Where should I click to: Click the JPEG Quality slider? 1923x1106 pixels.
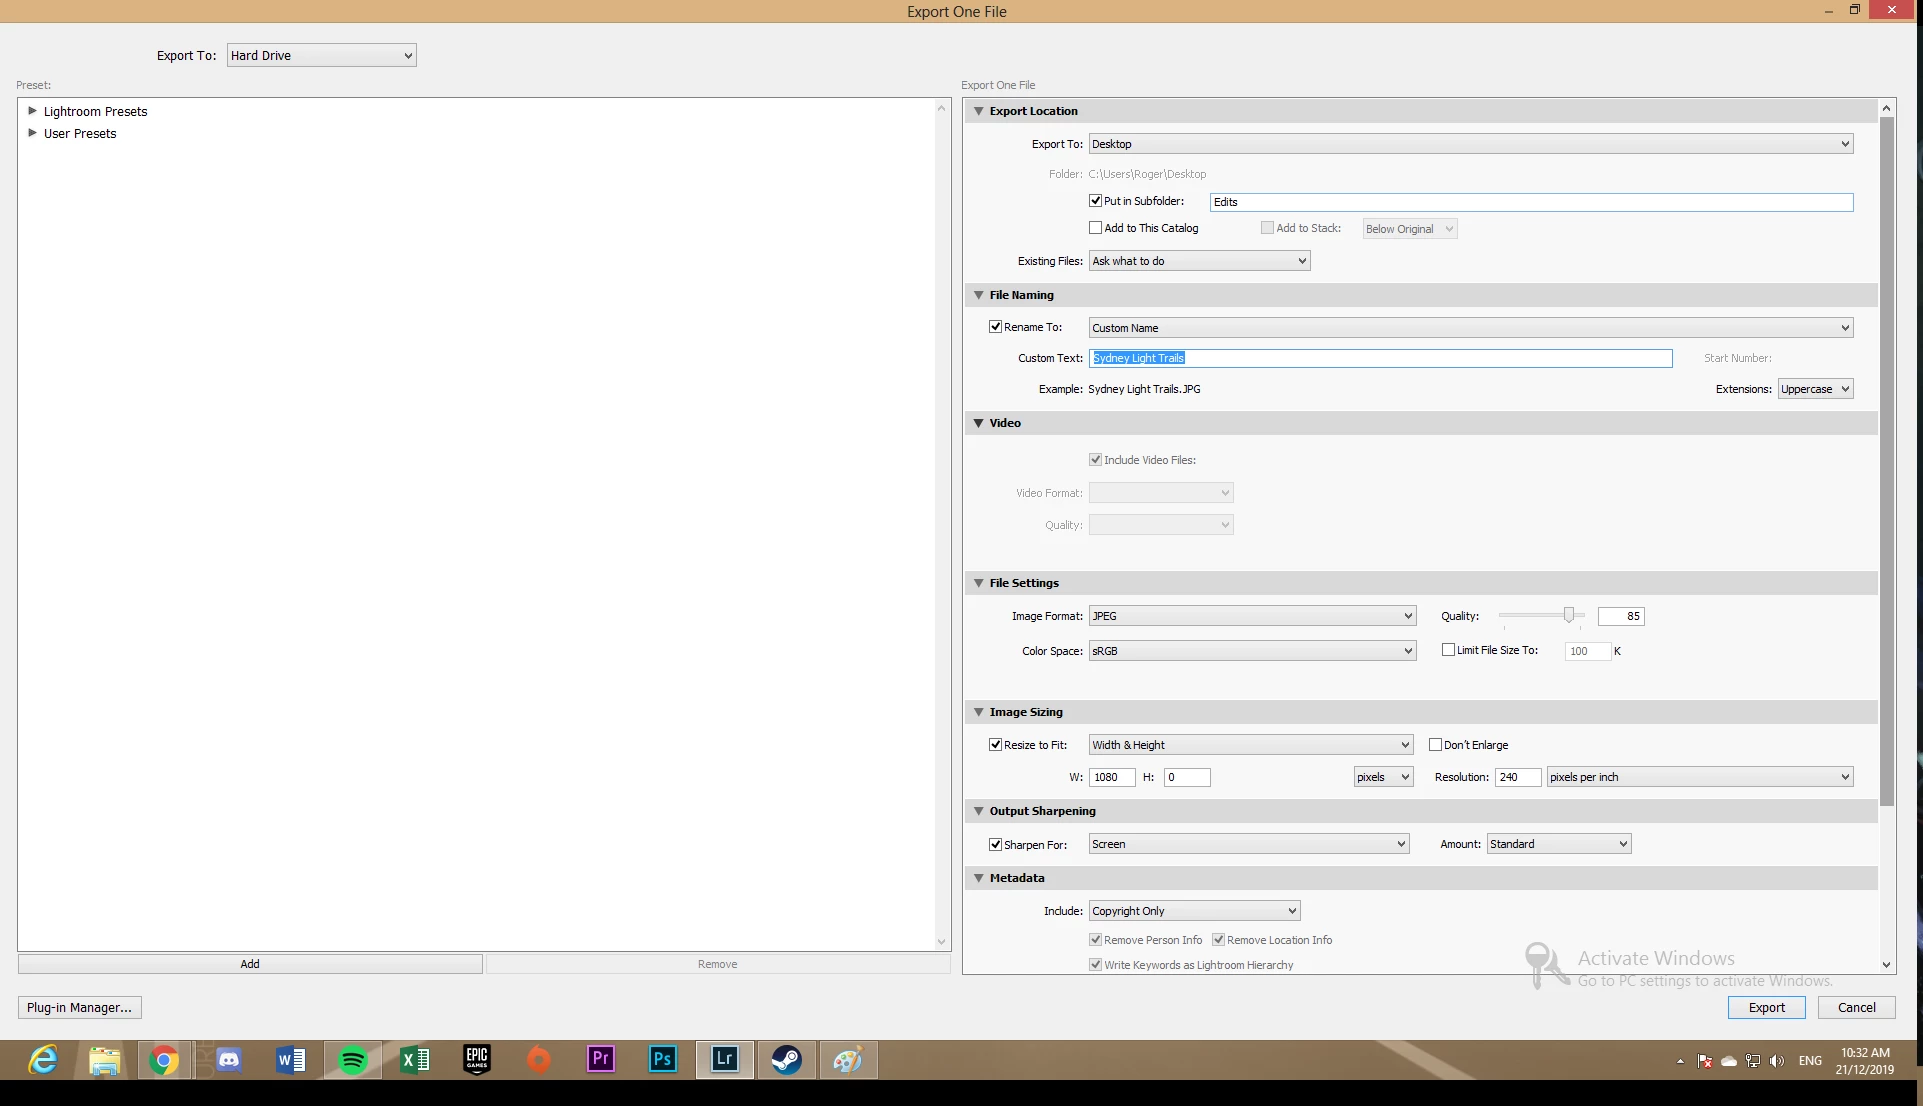click(1568, 615)
